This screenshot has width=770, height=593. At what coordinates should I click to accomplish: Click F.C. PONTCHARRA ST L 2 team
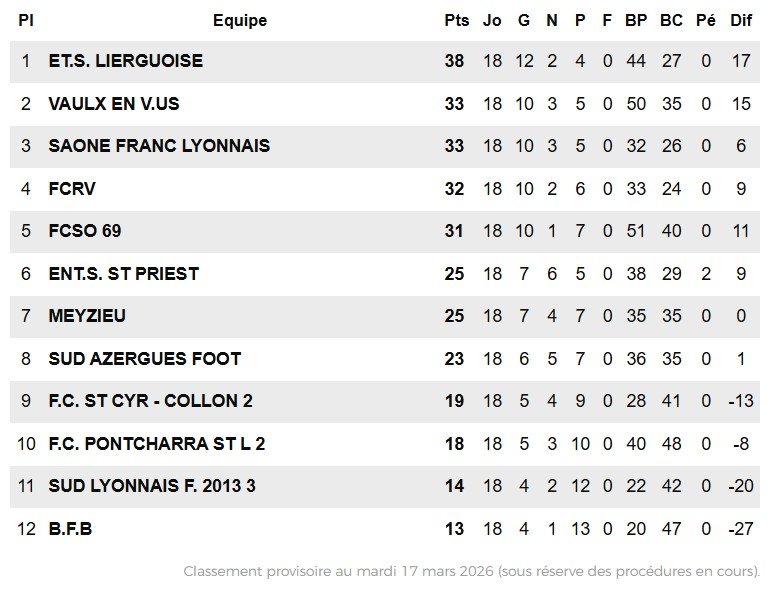tap(157, 444)
